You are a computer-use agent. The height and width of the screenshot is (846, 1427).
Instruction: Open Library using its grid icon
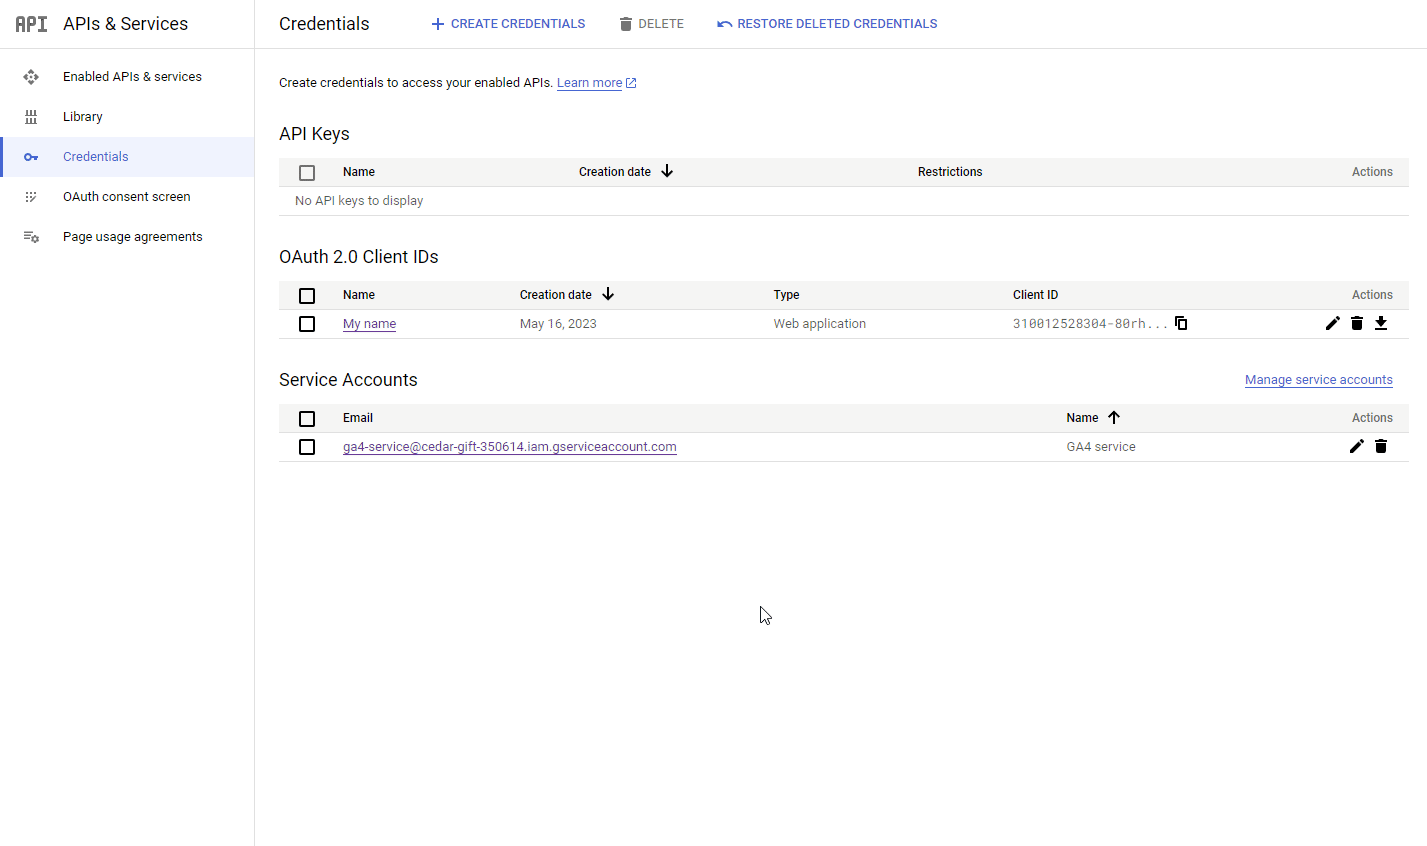click(x=31, y=116)
